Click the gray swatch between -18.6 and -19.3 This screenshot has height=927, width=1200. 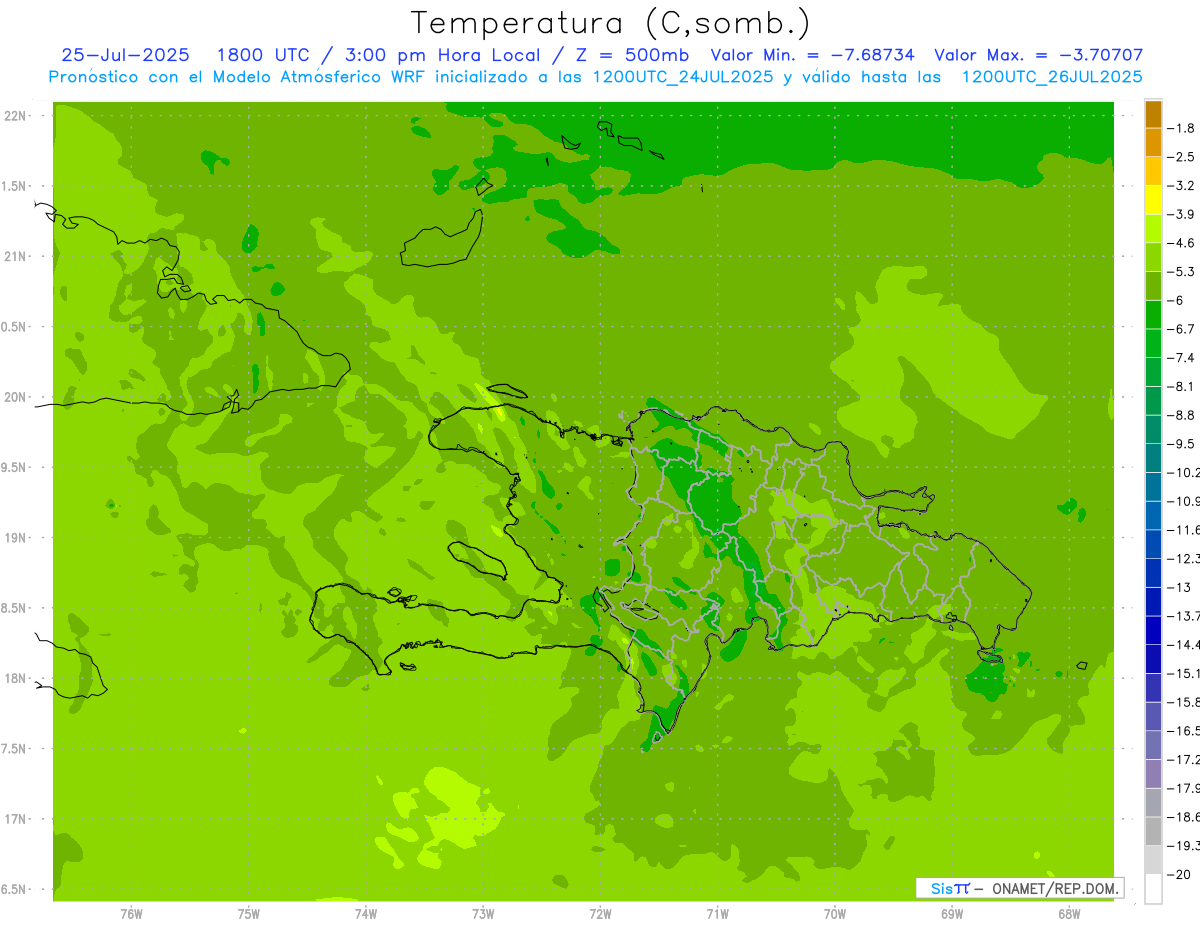point(1153,831)
